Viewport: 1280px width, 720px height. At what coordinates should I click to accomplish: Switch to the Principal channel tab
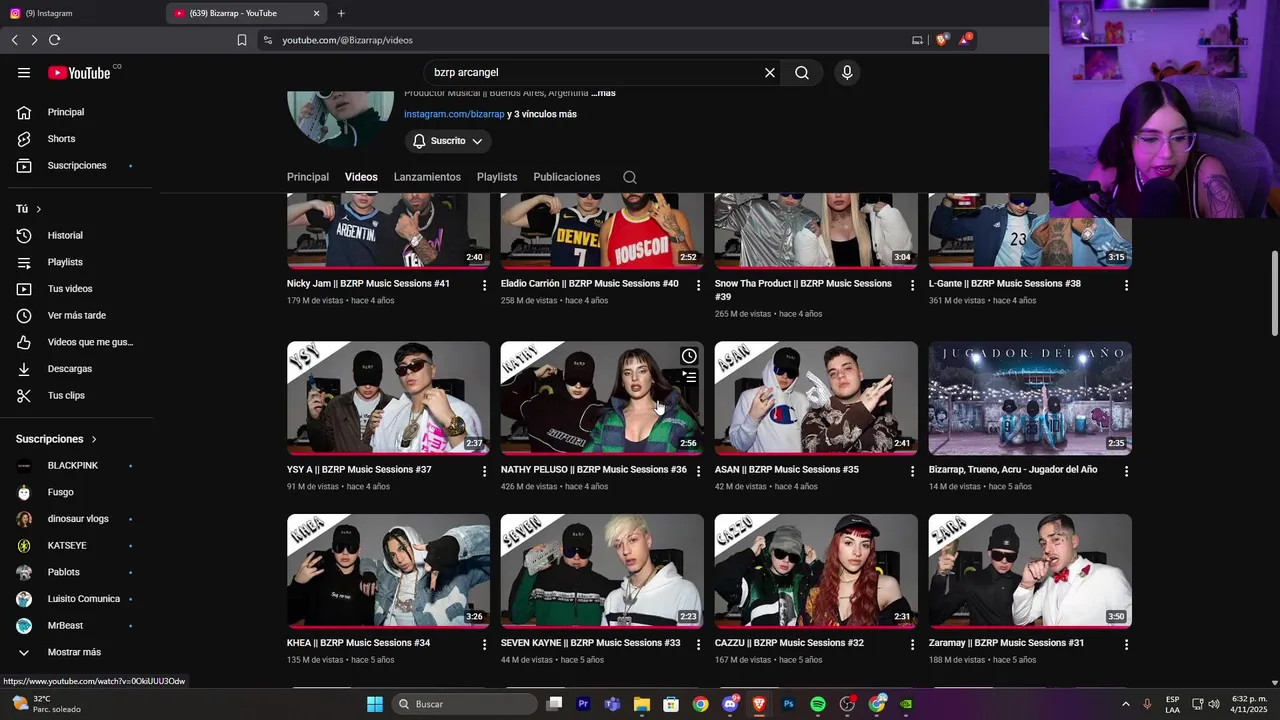[x=308, y=177]
